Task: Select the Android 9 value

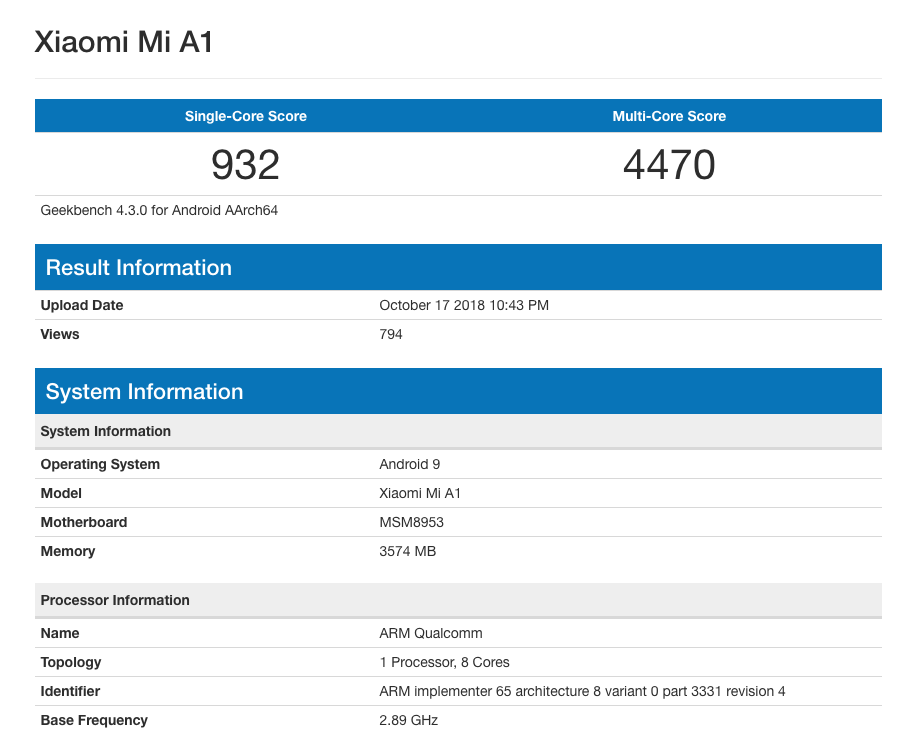Action: [410, 464]
